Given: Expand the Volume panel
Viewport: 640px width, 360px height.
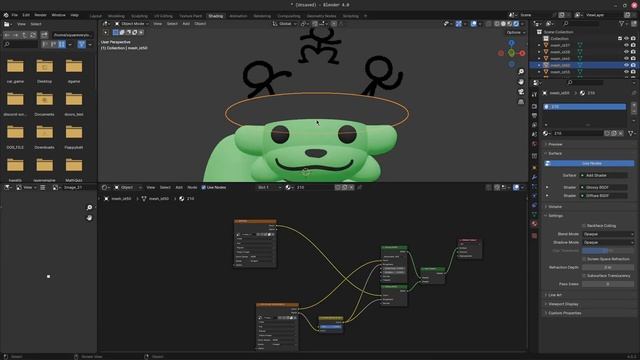Looking at the screenshot, I should click(554, 207).
